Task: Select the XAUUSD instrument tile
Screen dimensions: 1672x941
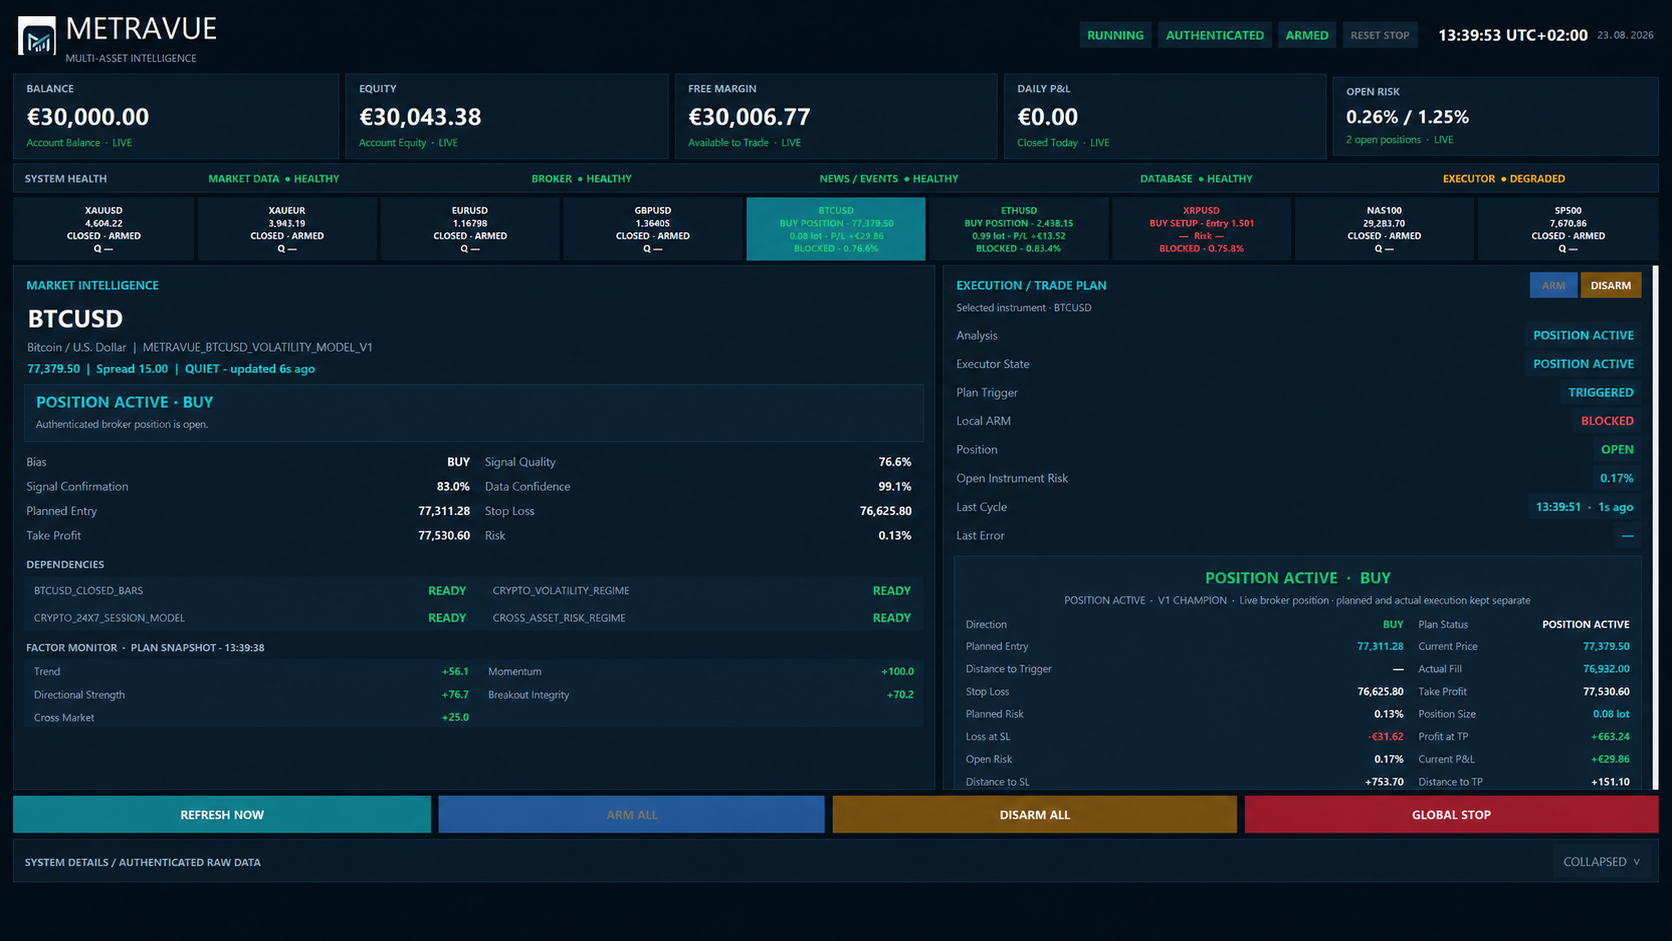Action: (x=104, y=229)
